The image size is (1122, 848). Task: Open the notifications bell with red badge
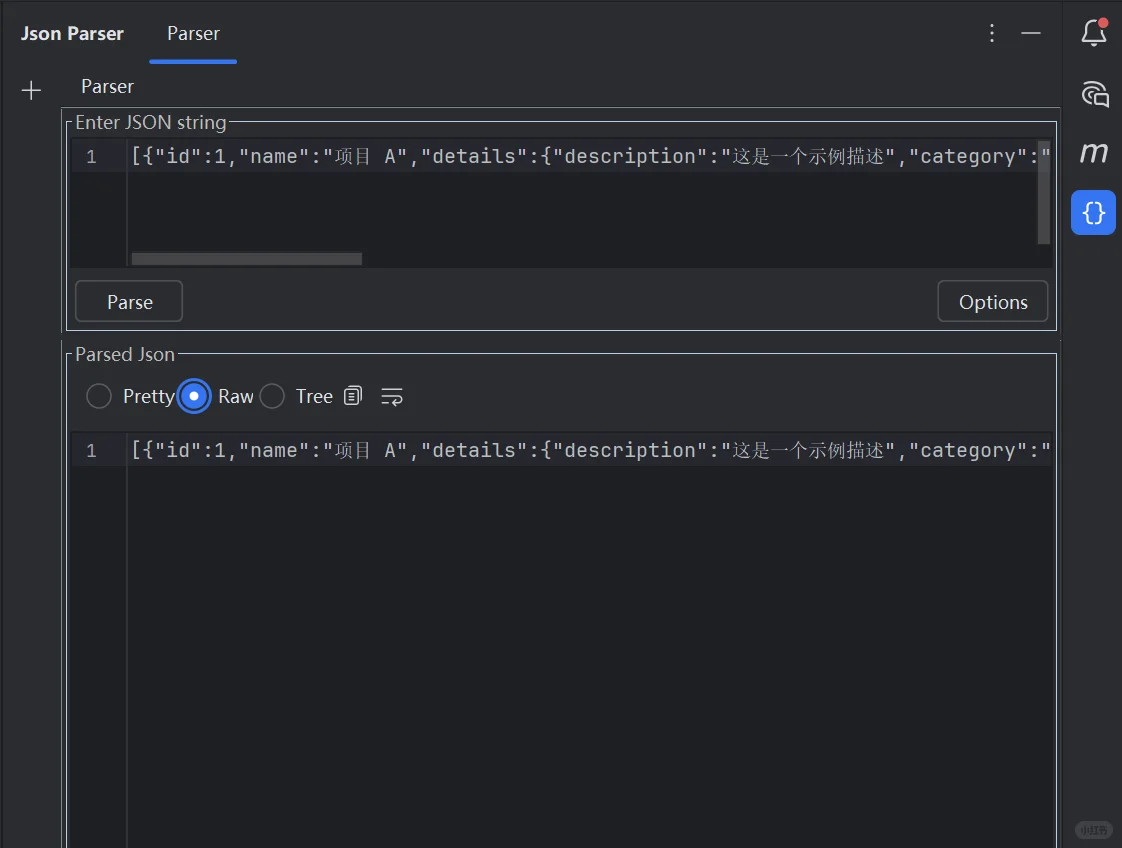tap(1093, 32)
